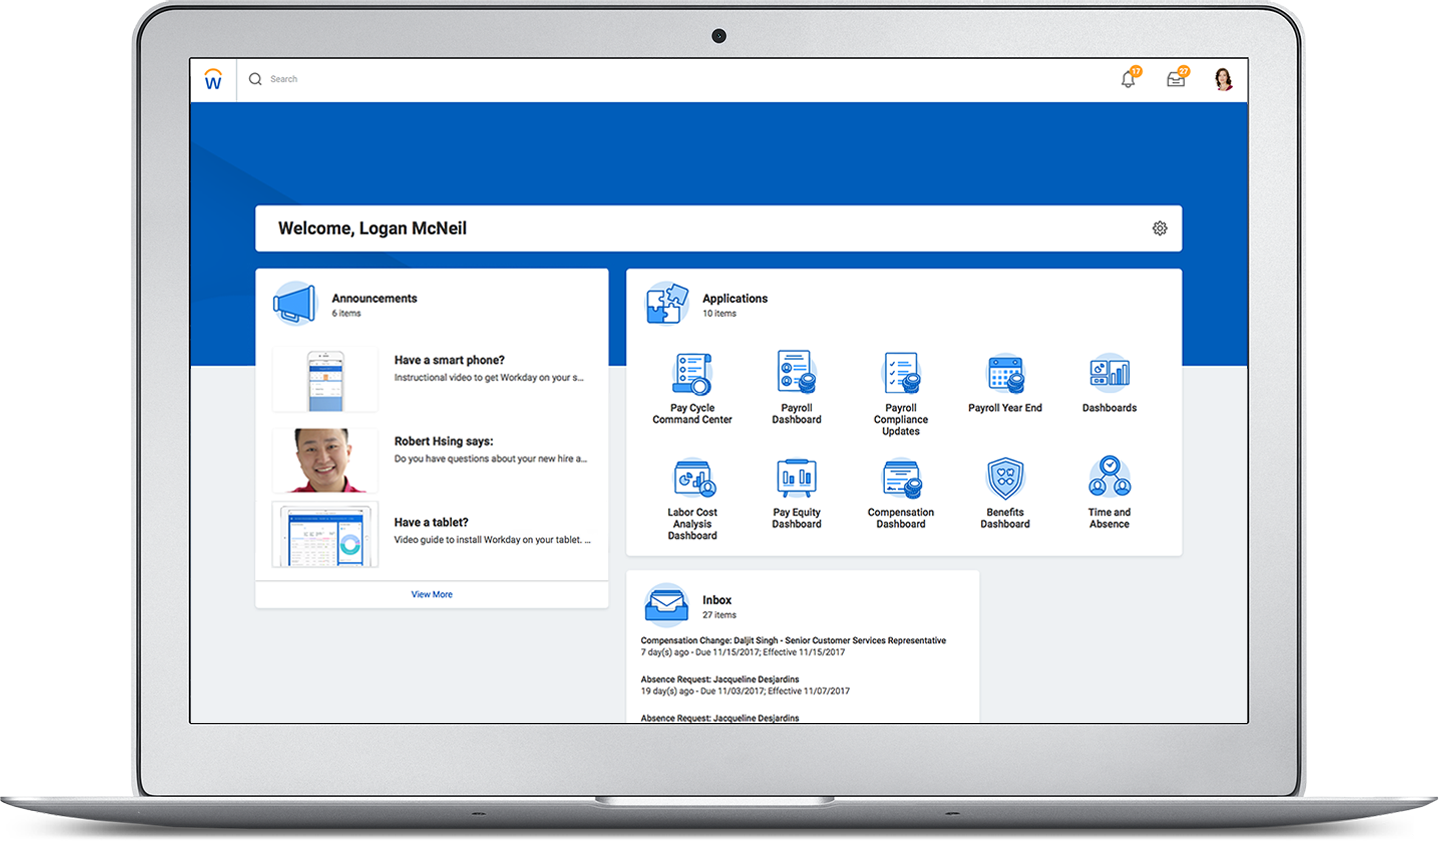Click the settings gear on welcome banner

(x=1160, y=229)
